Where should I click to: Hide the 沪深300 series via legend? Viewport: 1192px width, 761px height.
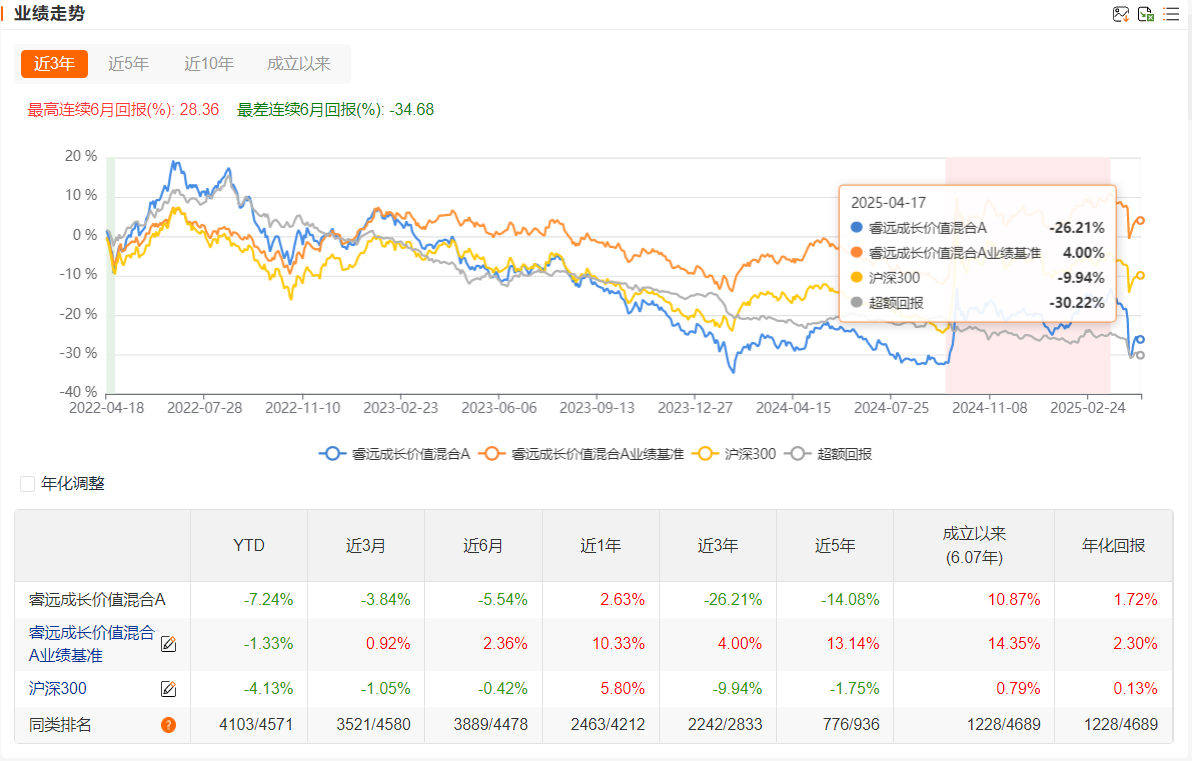[x=737, y=454]
